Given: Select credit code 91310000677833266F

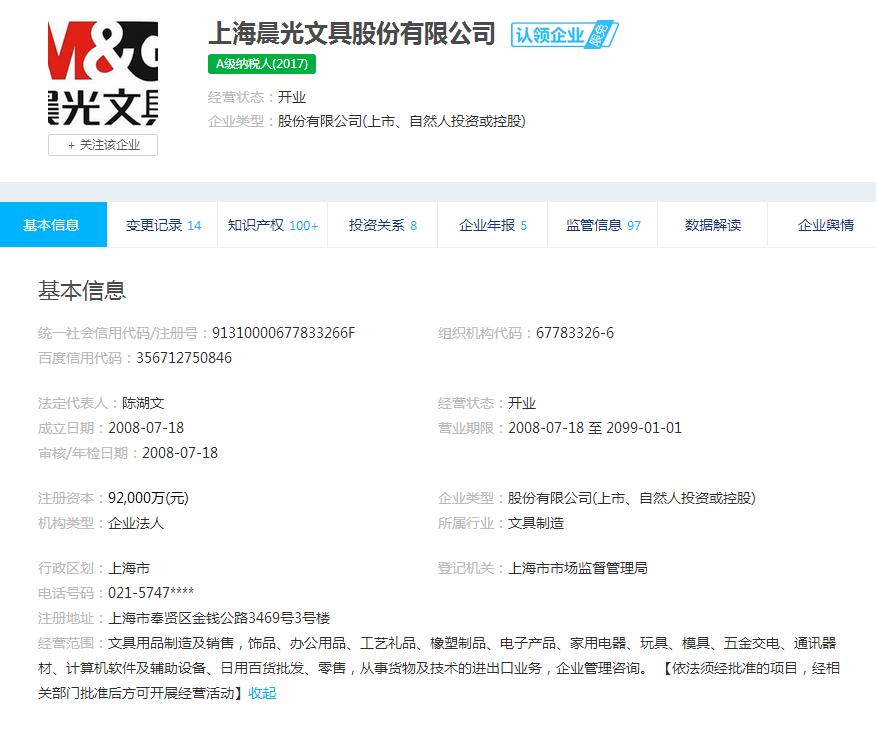Looking at the screenshot, I should coord(283,333).
